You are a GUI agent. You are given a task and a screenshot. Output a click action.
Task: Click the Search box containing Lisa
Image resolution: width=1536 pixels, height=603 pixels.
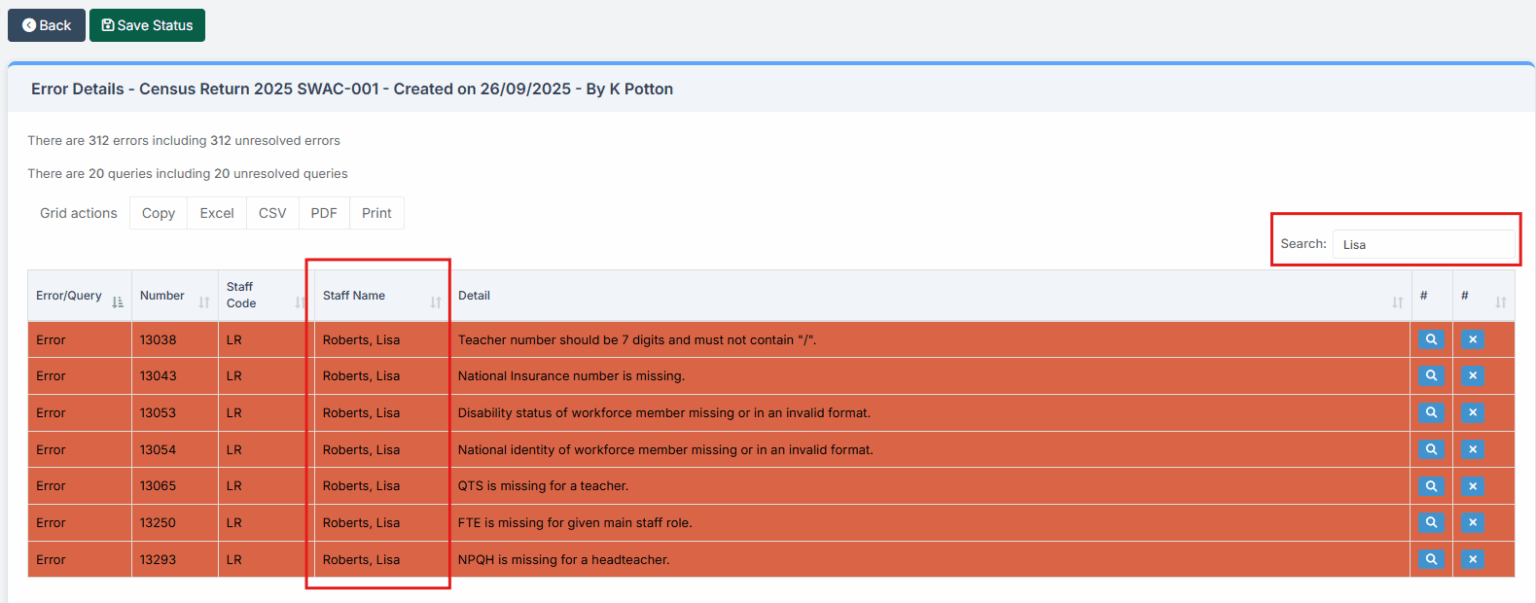pos(1423,244)
